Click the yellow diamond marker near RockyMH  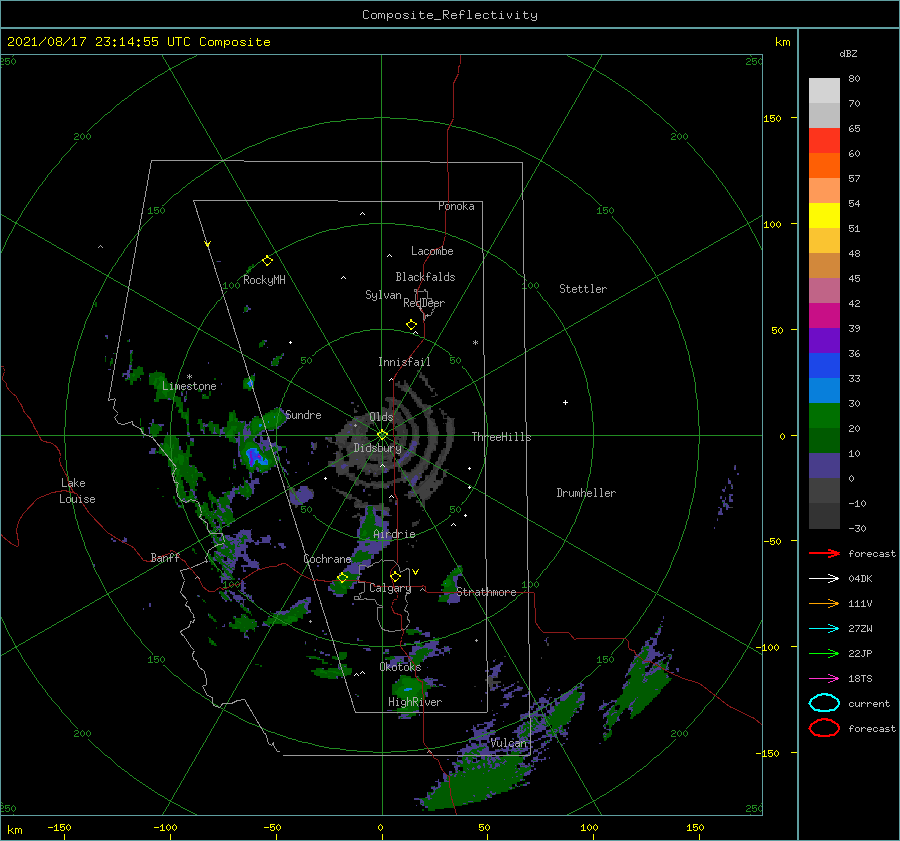pos(267,261)
